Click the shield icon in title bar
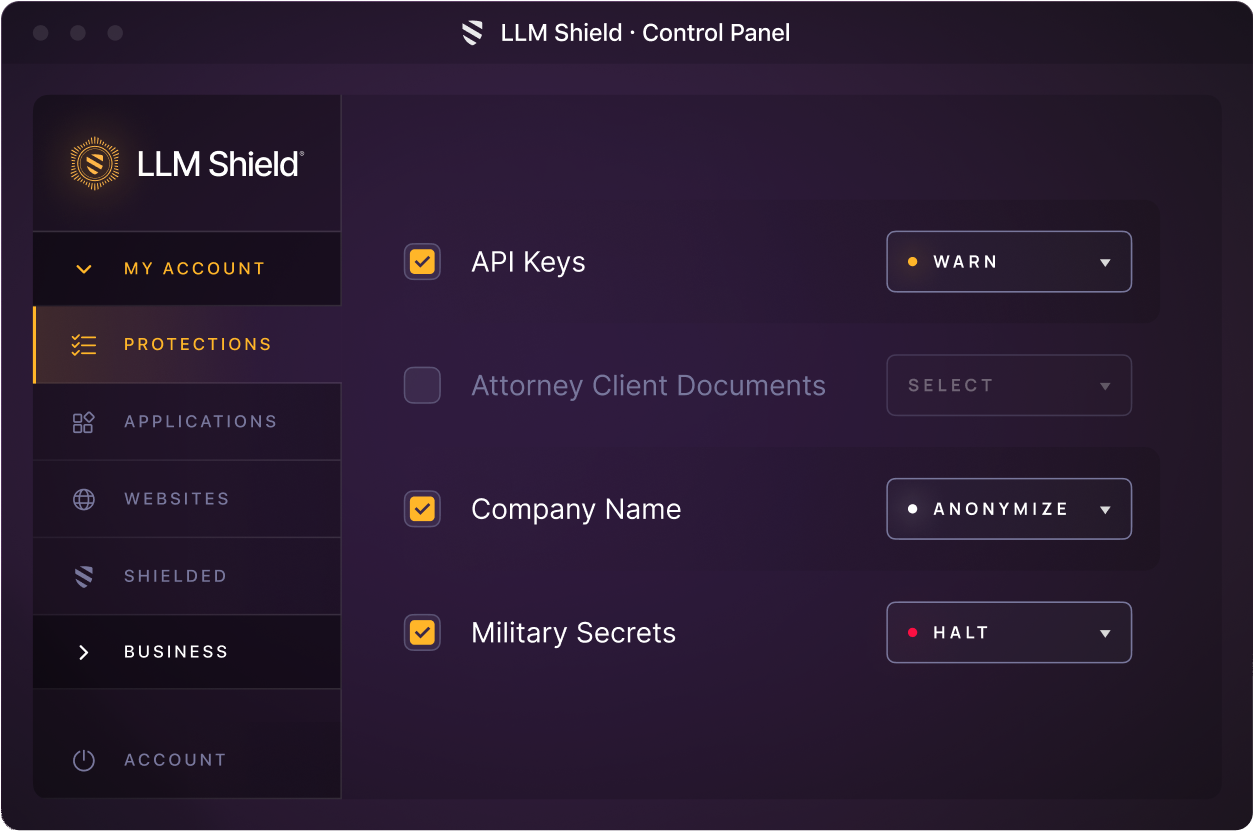This screenshot has height=831, width=1253. (473, 33)
